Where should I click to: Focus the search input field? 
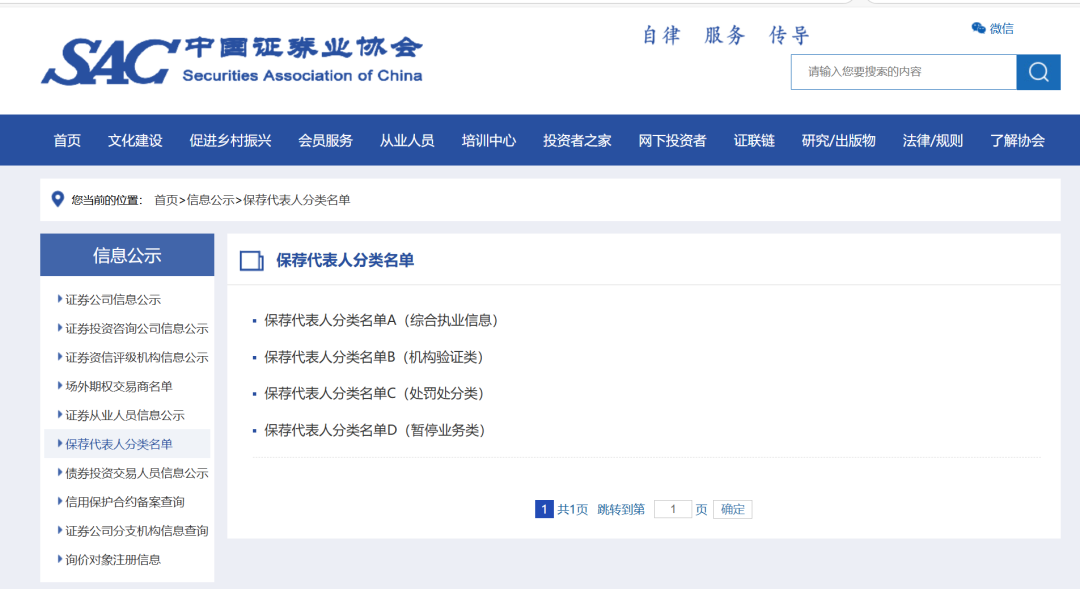[904, 72]
